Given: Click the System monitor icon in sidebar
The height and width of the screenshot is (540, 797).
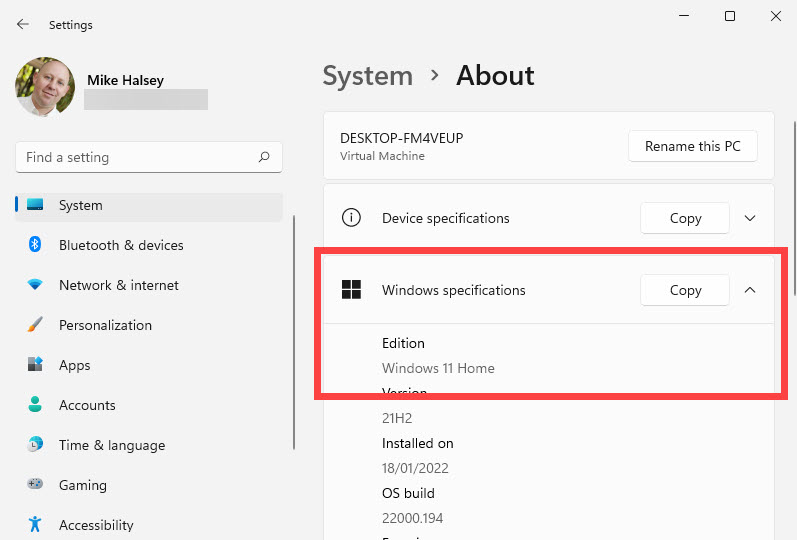Looking at the screenshot, I should tap(35, 204).
